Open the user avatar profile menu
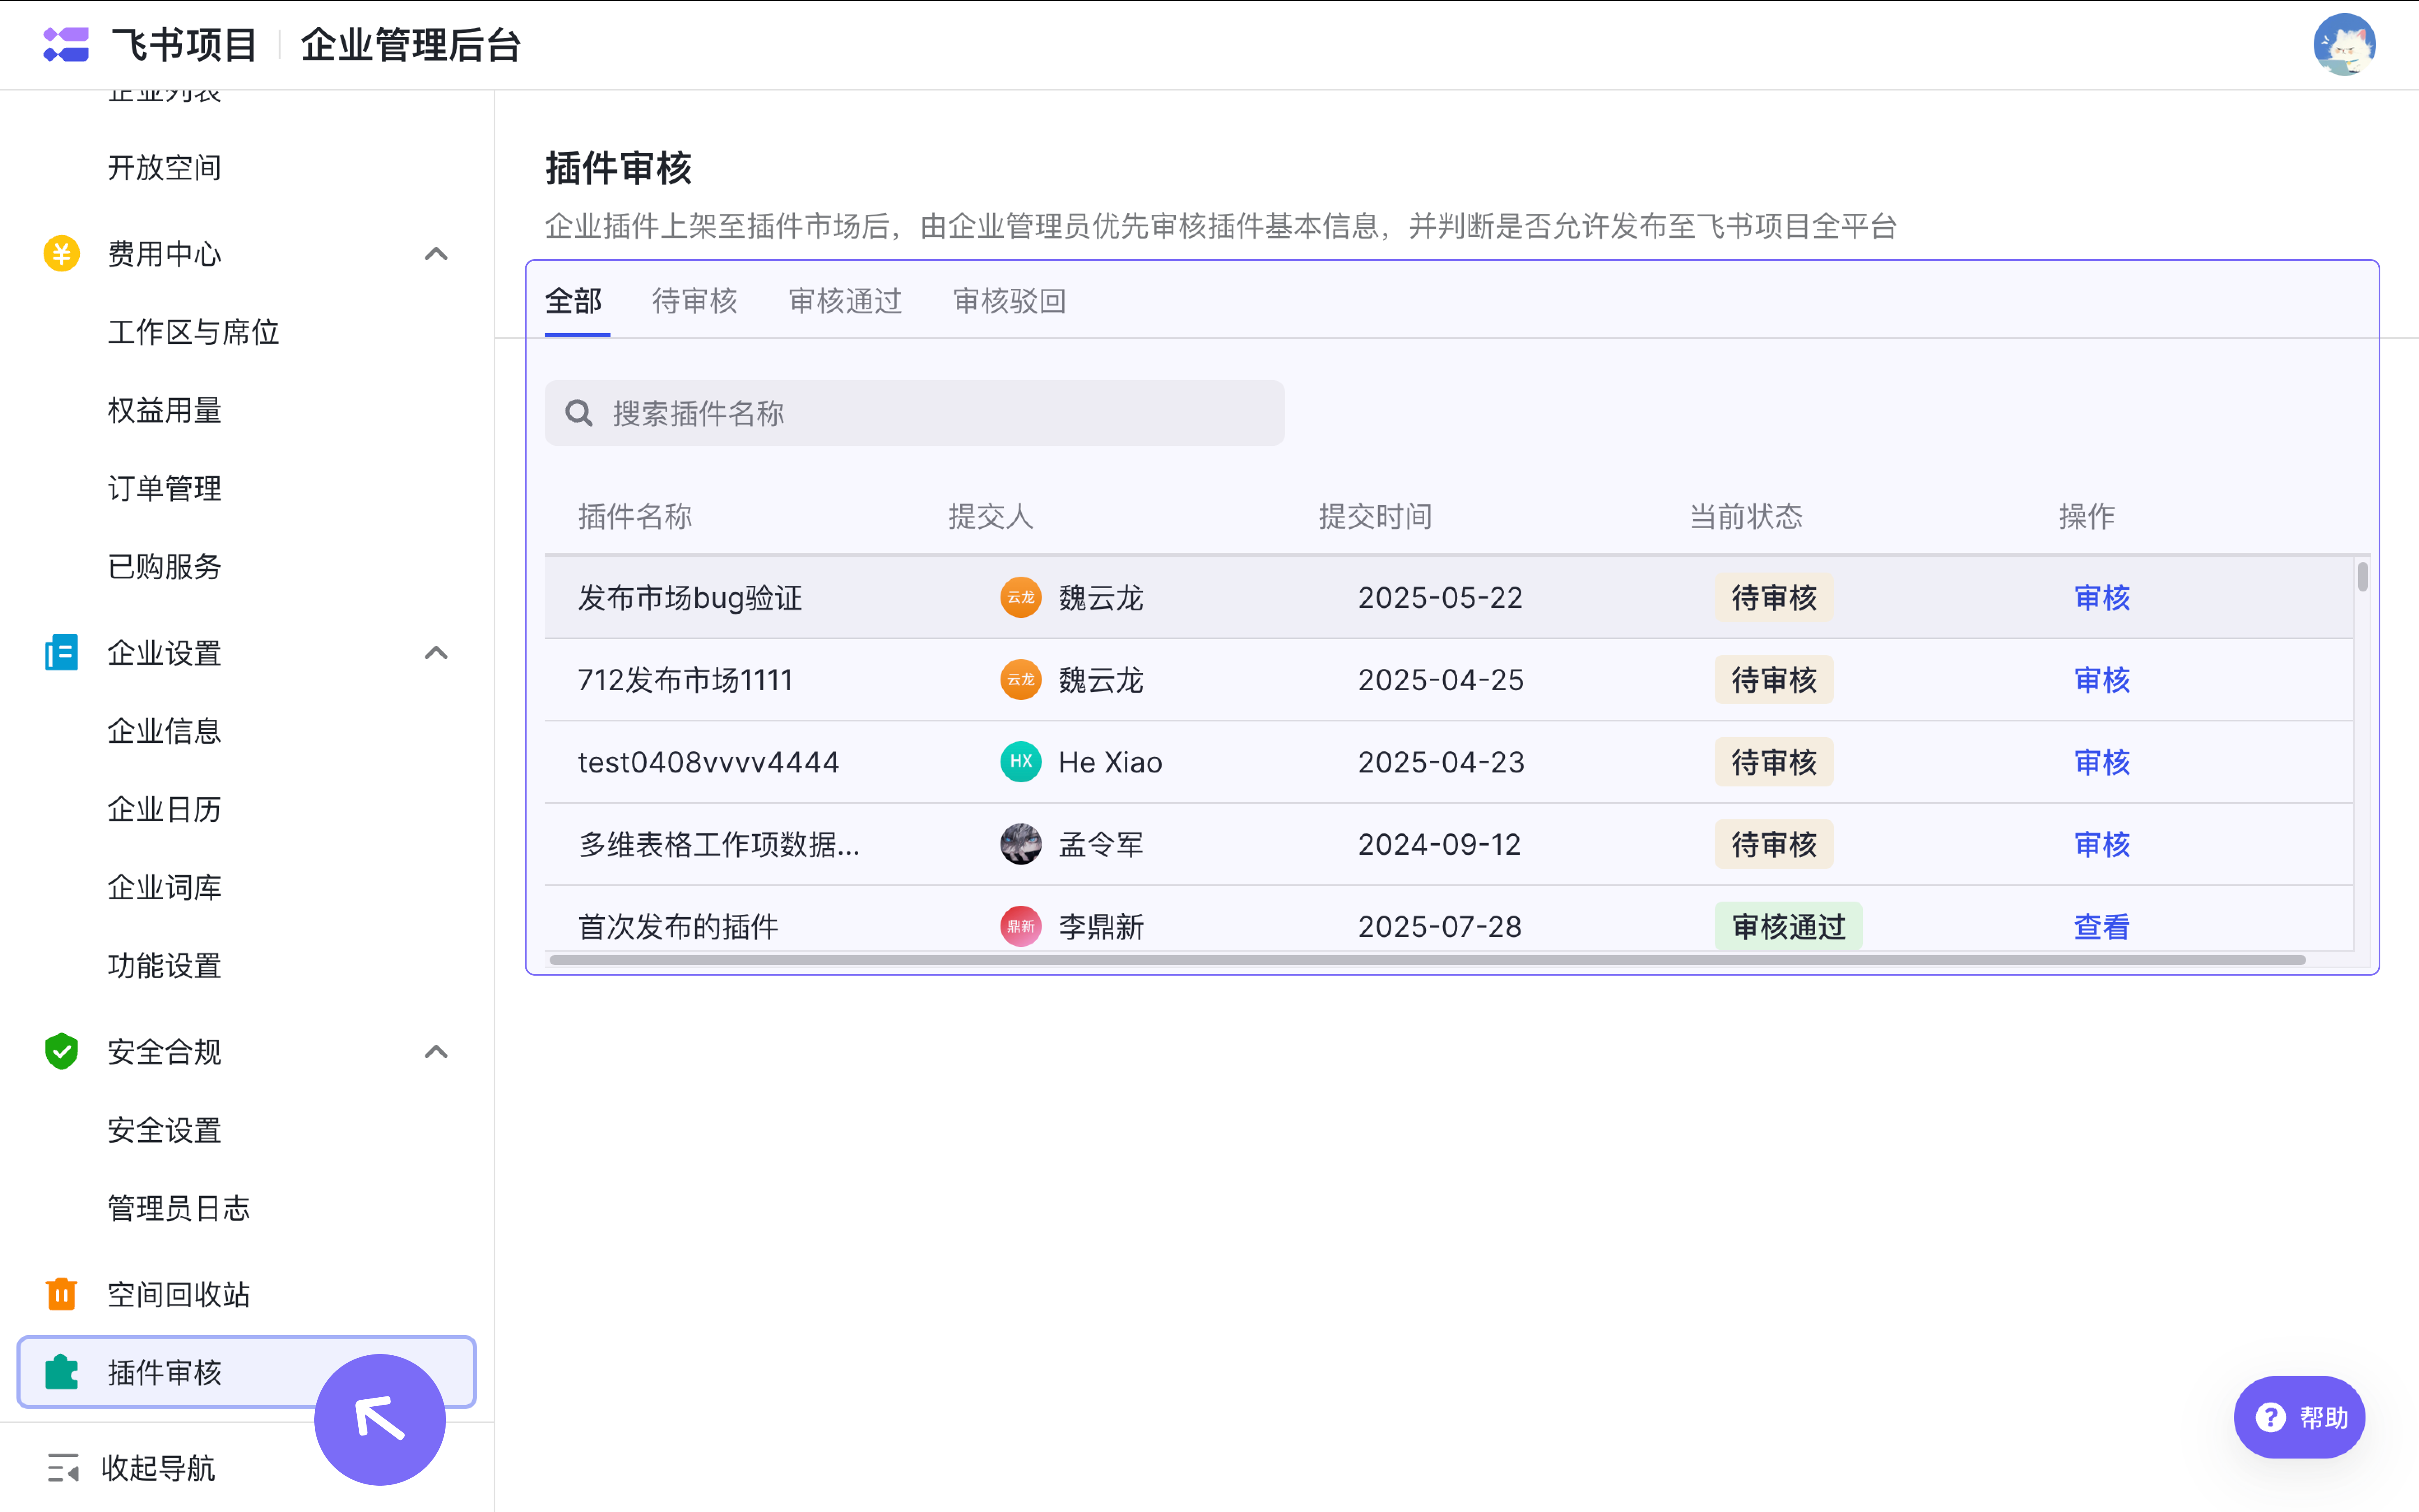Image resolution: width=2419 pixels, height=1512 pixels. point(2344,45)
